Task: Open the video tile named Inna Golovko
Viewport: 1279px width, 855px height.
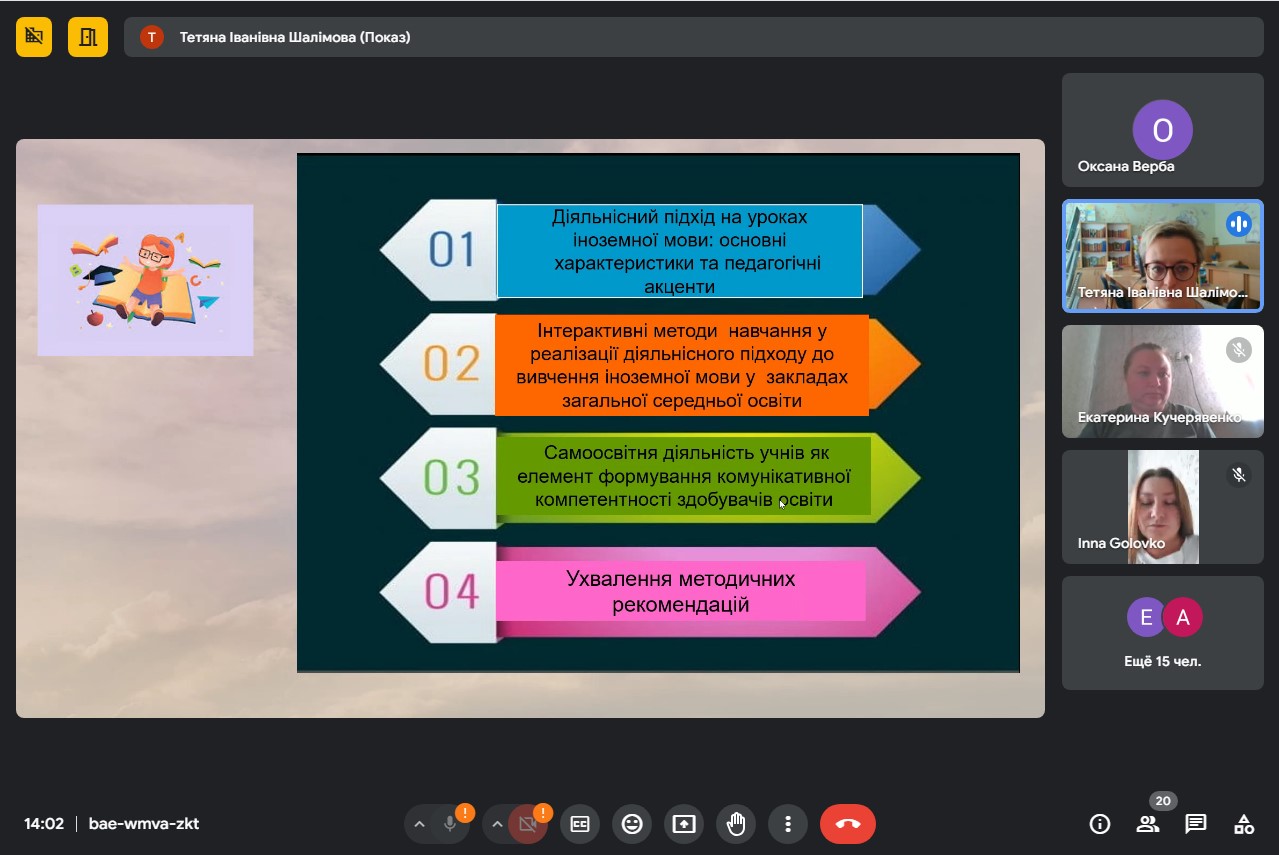Action: 1163,507
